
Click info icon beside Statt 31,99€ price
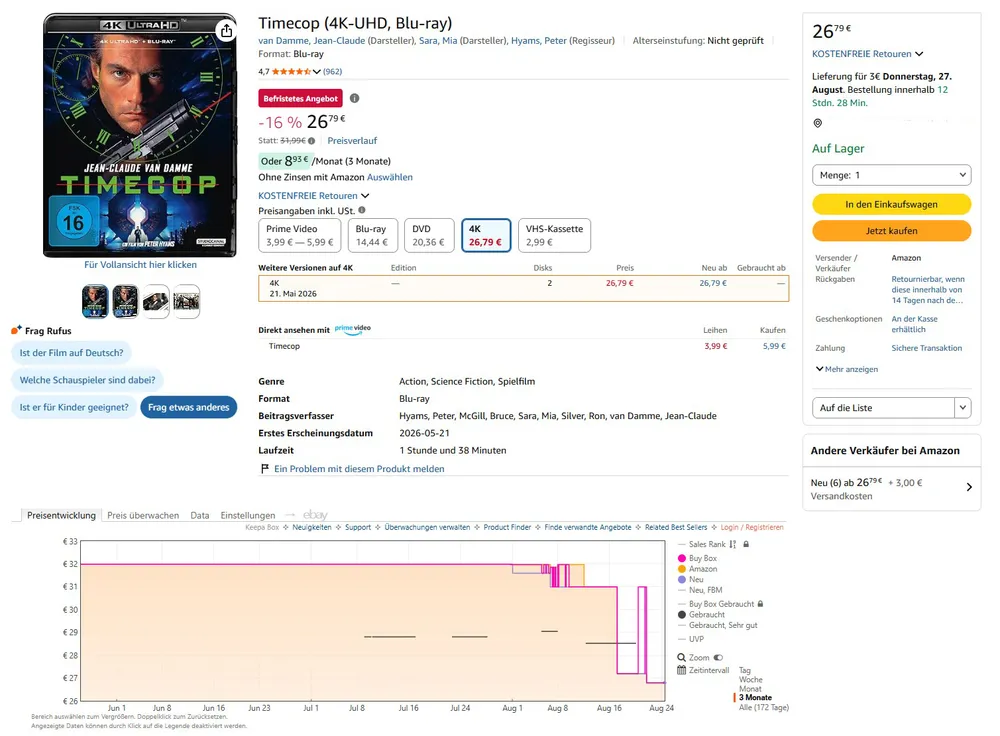coord(311,141)
